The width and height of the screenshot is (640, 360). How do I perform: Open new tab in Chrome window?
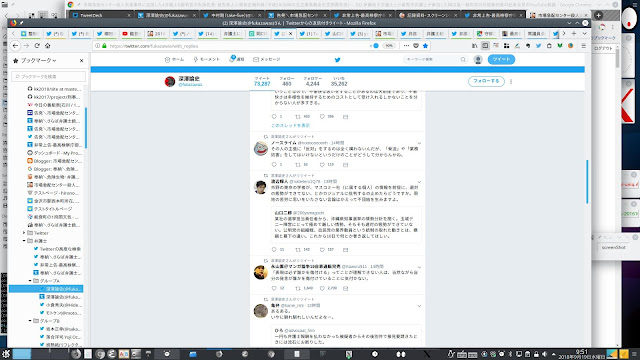[x=598, y=15]
